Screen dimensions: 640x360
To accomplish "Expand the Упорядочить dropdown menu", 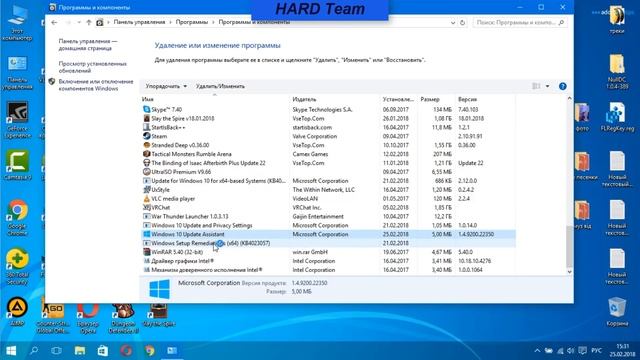I will 166,86.
